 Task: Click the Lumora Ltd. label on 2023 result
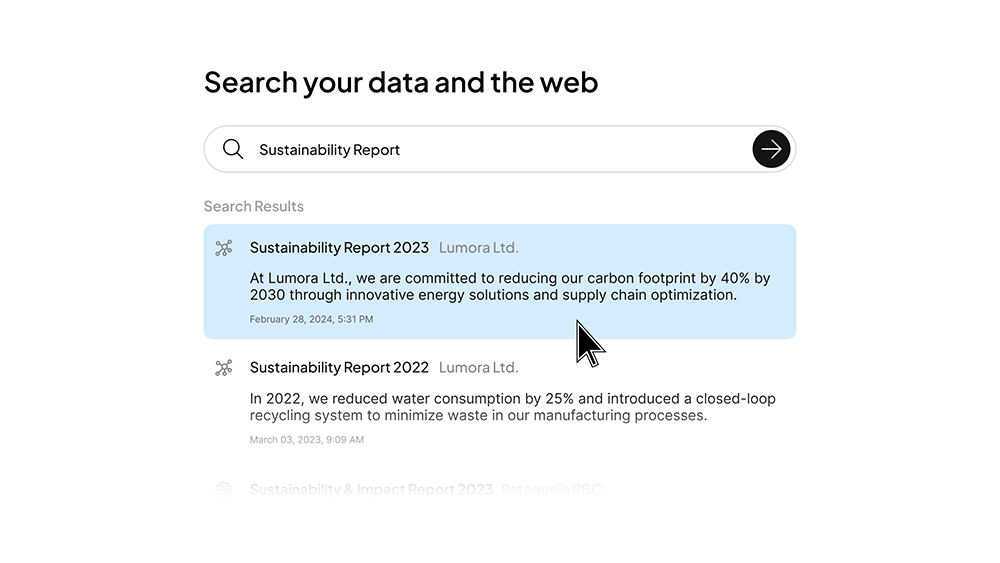pos(478,247)
